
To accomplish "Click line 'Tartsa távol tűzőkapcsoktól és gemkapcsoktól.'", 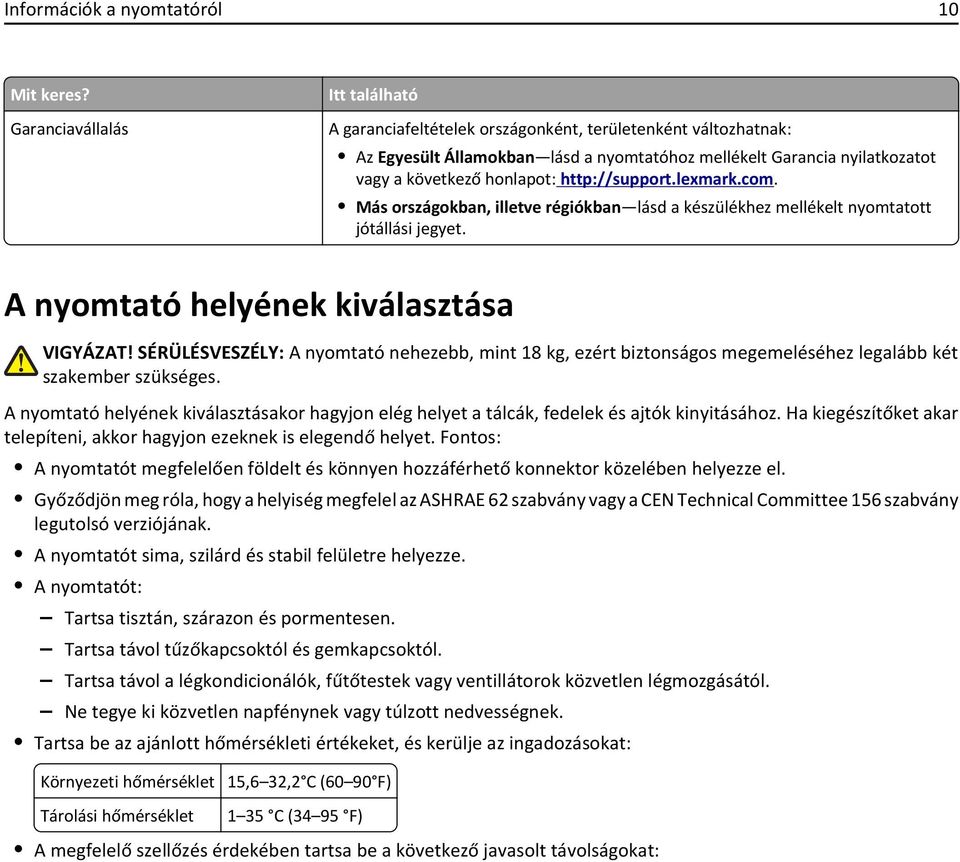I will pyautogui.click(x=253, y=650).
